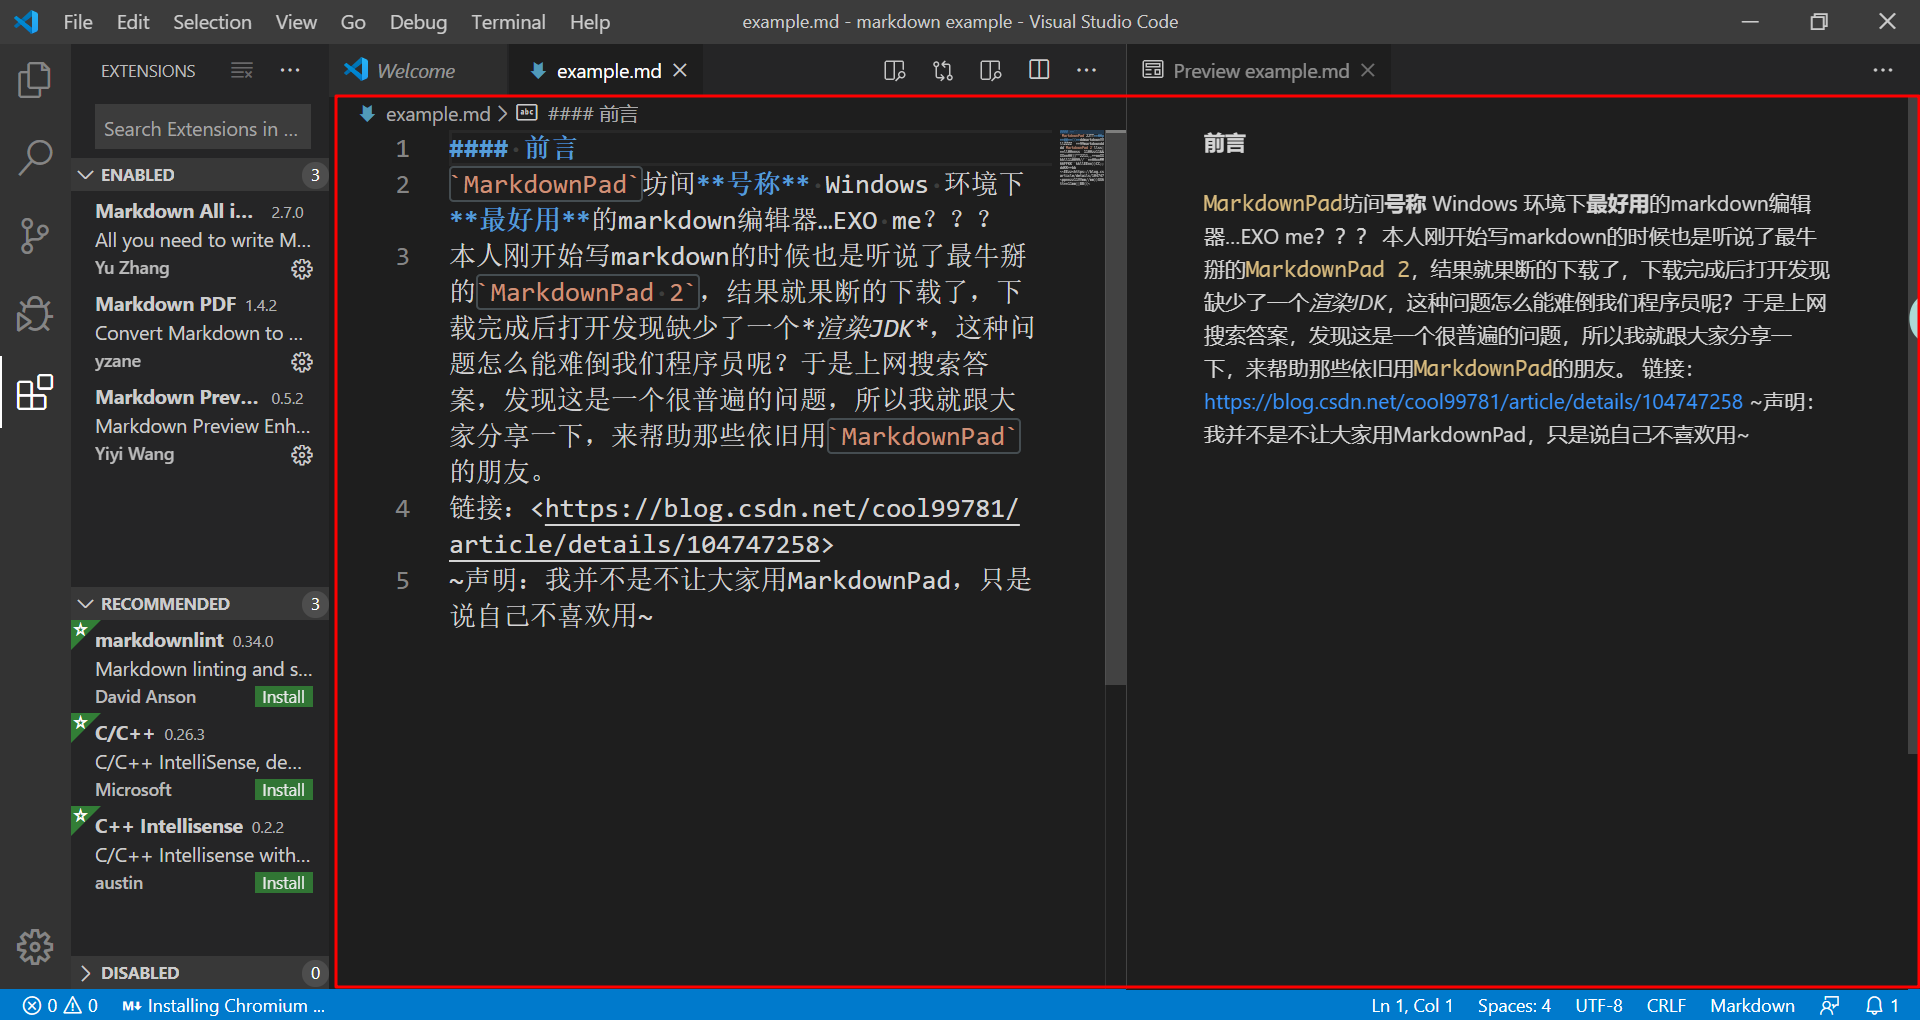Switch to Preview example.md tab
This screenshot has height=1020, width=1920.
click(x=1260, y=70)
